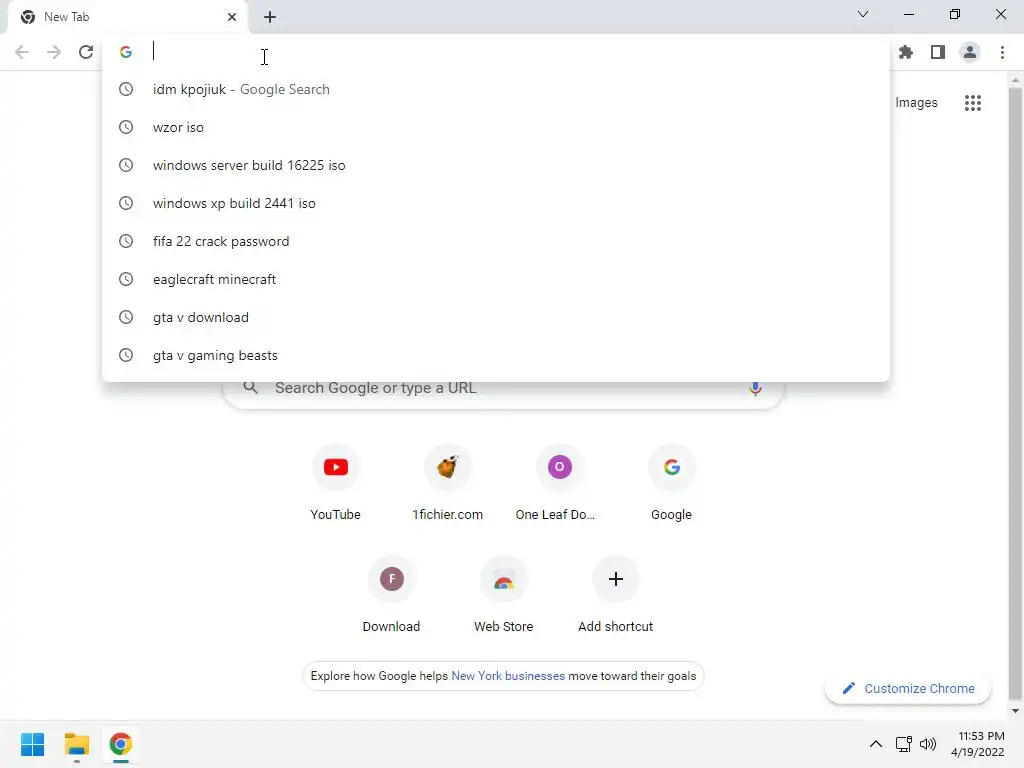Open the Google shortcut tile
The image size is (1024, 768).
click(671, 481)
